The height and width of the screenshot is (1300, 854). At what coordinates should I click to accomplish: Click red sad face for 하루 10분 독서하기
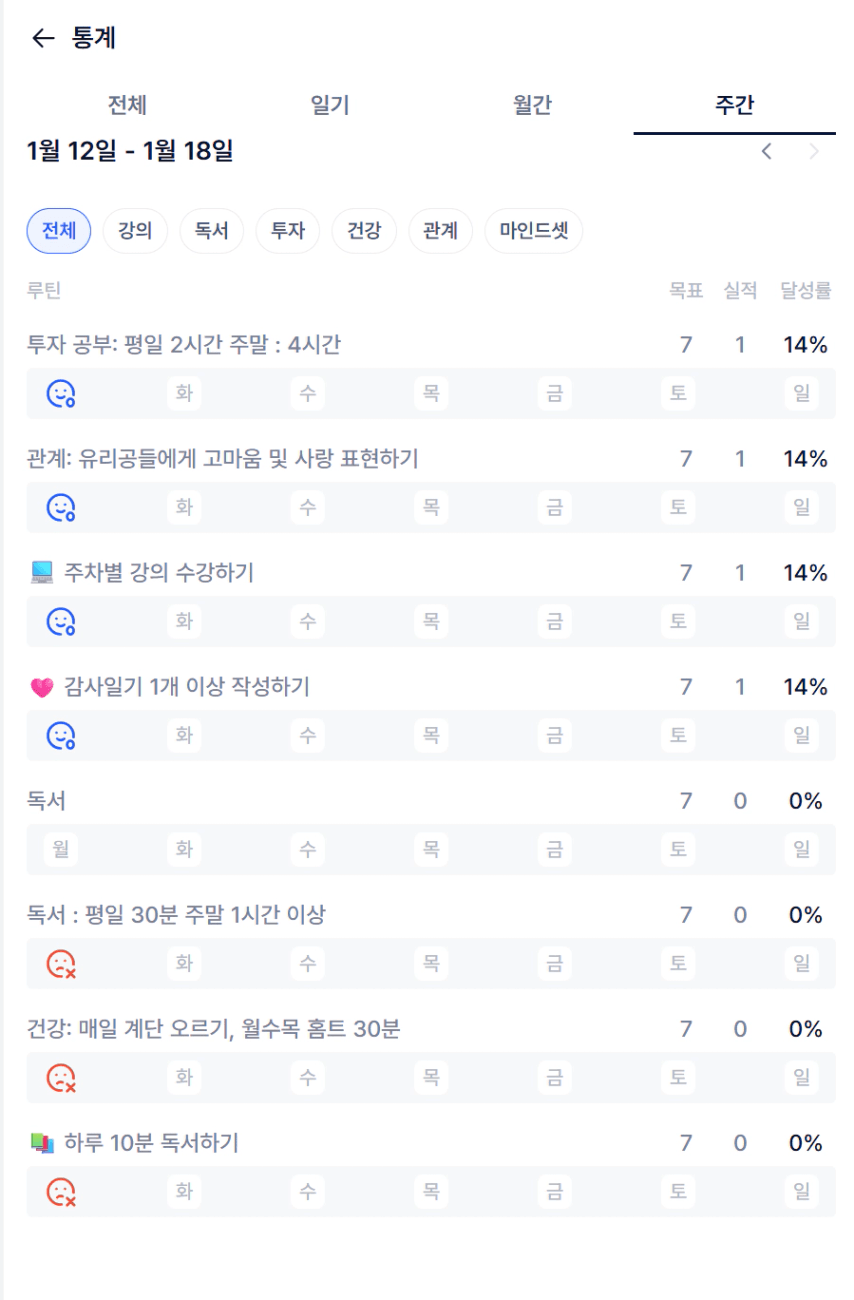(61, 1192)
